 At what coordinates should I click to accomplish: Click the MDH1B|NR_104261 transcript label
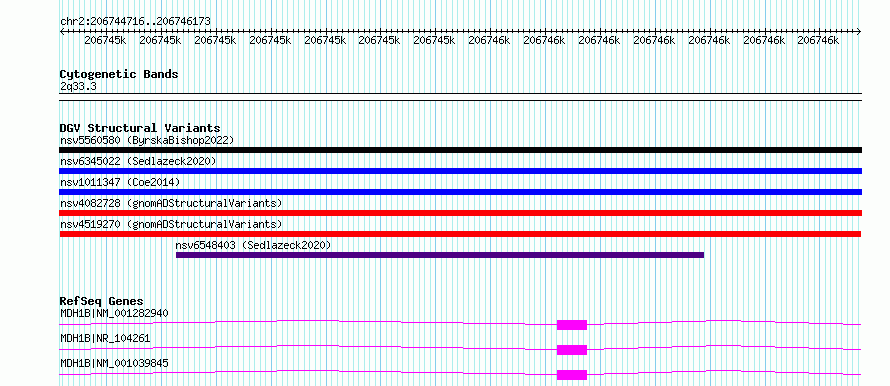pyautogui.click(x=105, y=338)
